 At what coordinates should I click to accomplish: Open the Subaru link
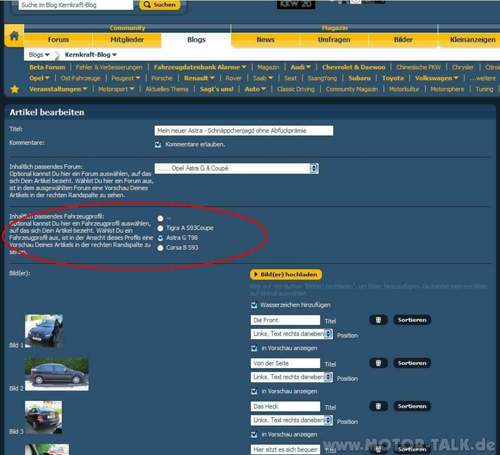[360, 78]
